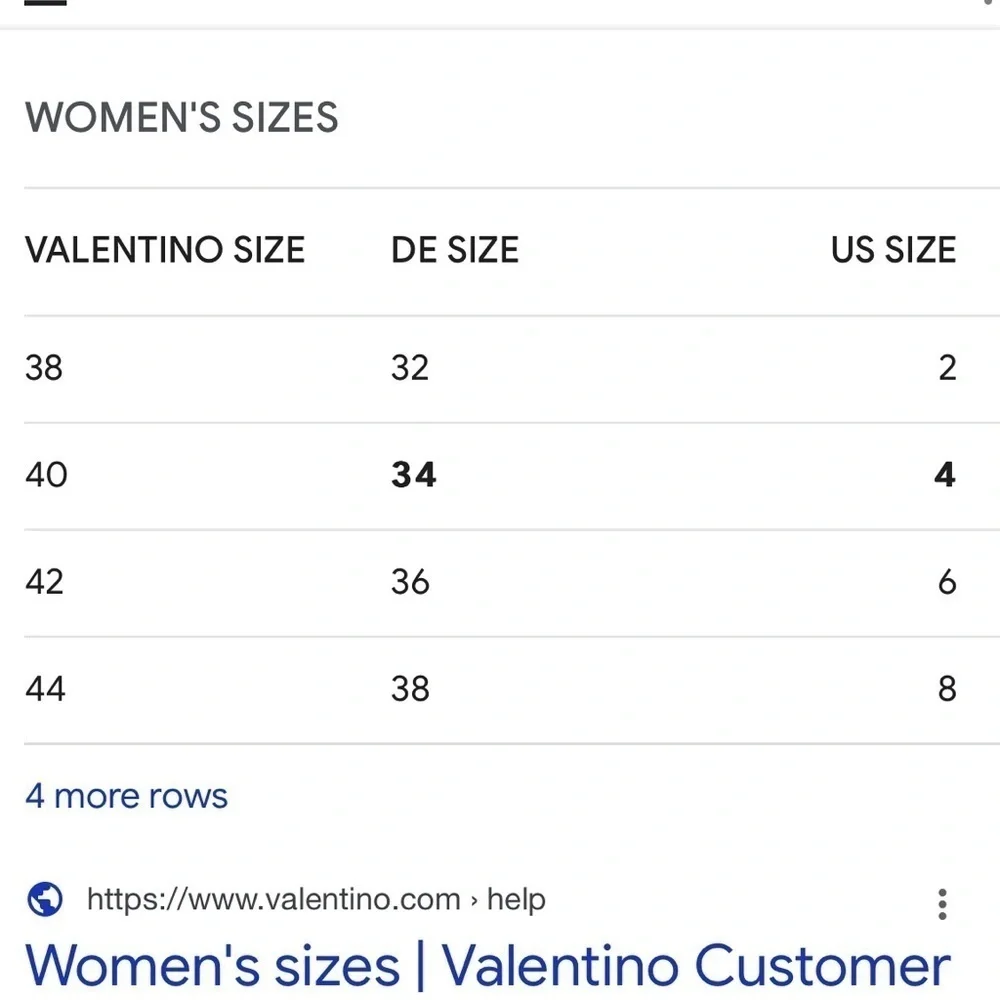This screenshot has height=1000, width=1000.
Task: Click Valentino size 38 in first row
Action: [44, 368]
